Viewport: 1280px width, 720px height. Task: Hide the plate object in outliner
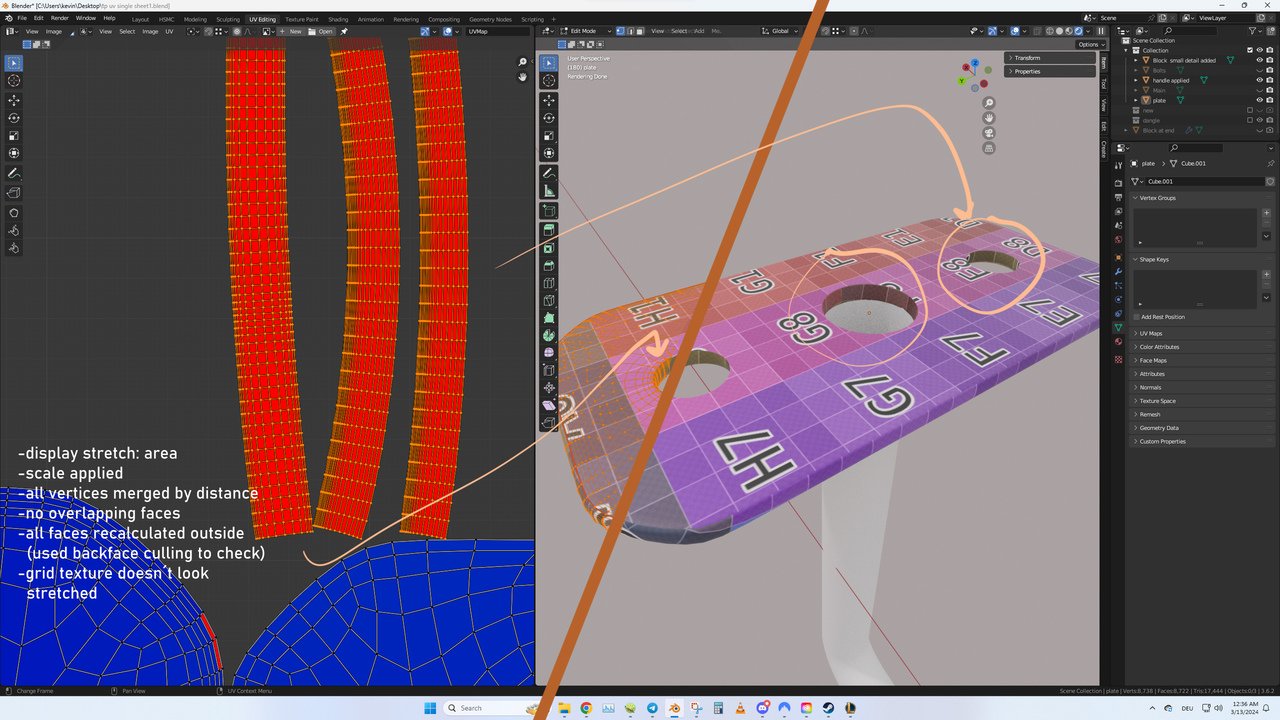click(1259, 100)
